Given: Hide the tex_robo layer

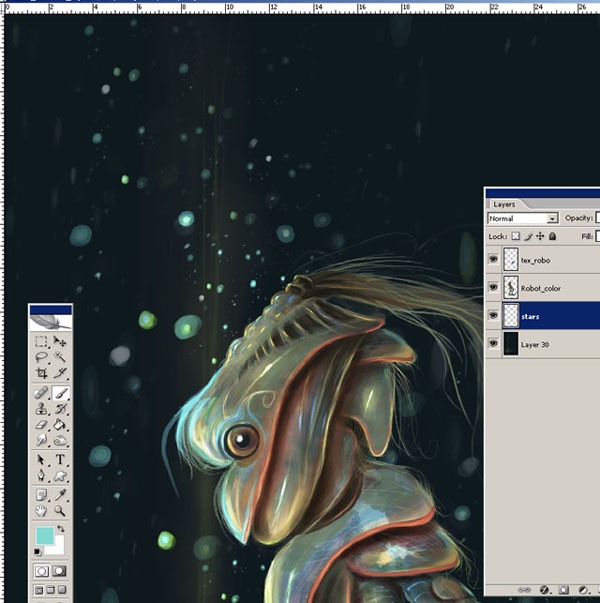Looking at the screenshot, I should coord(493,259).
